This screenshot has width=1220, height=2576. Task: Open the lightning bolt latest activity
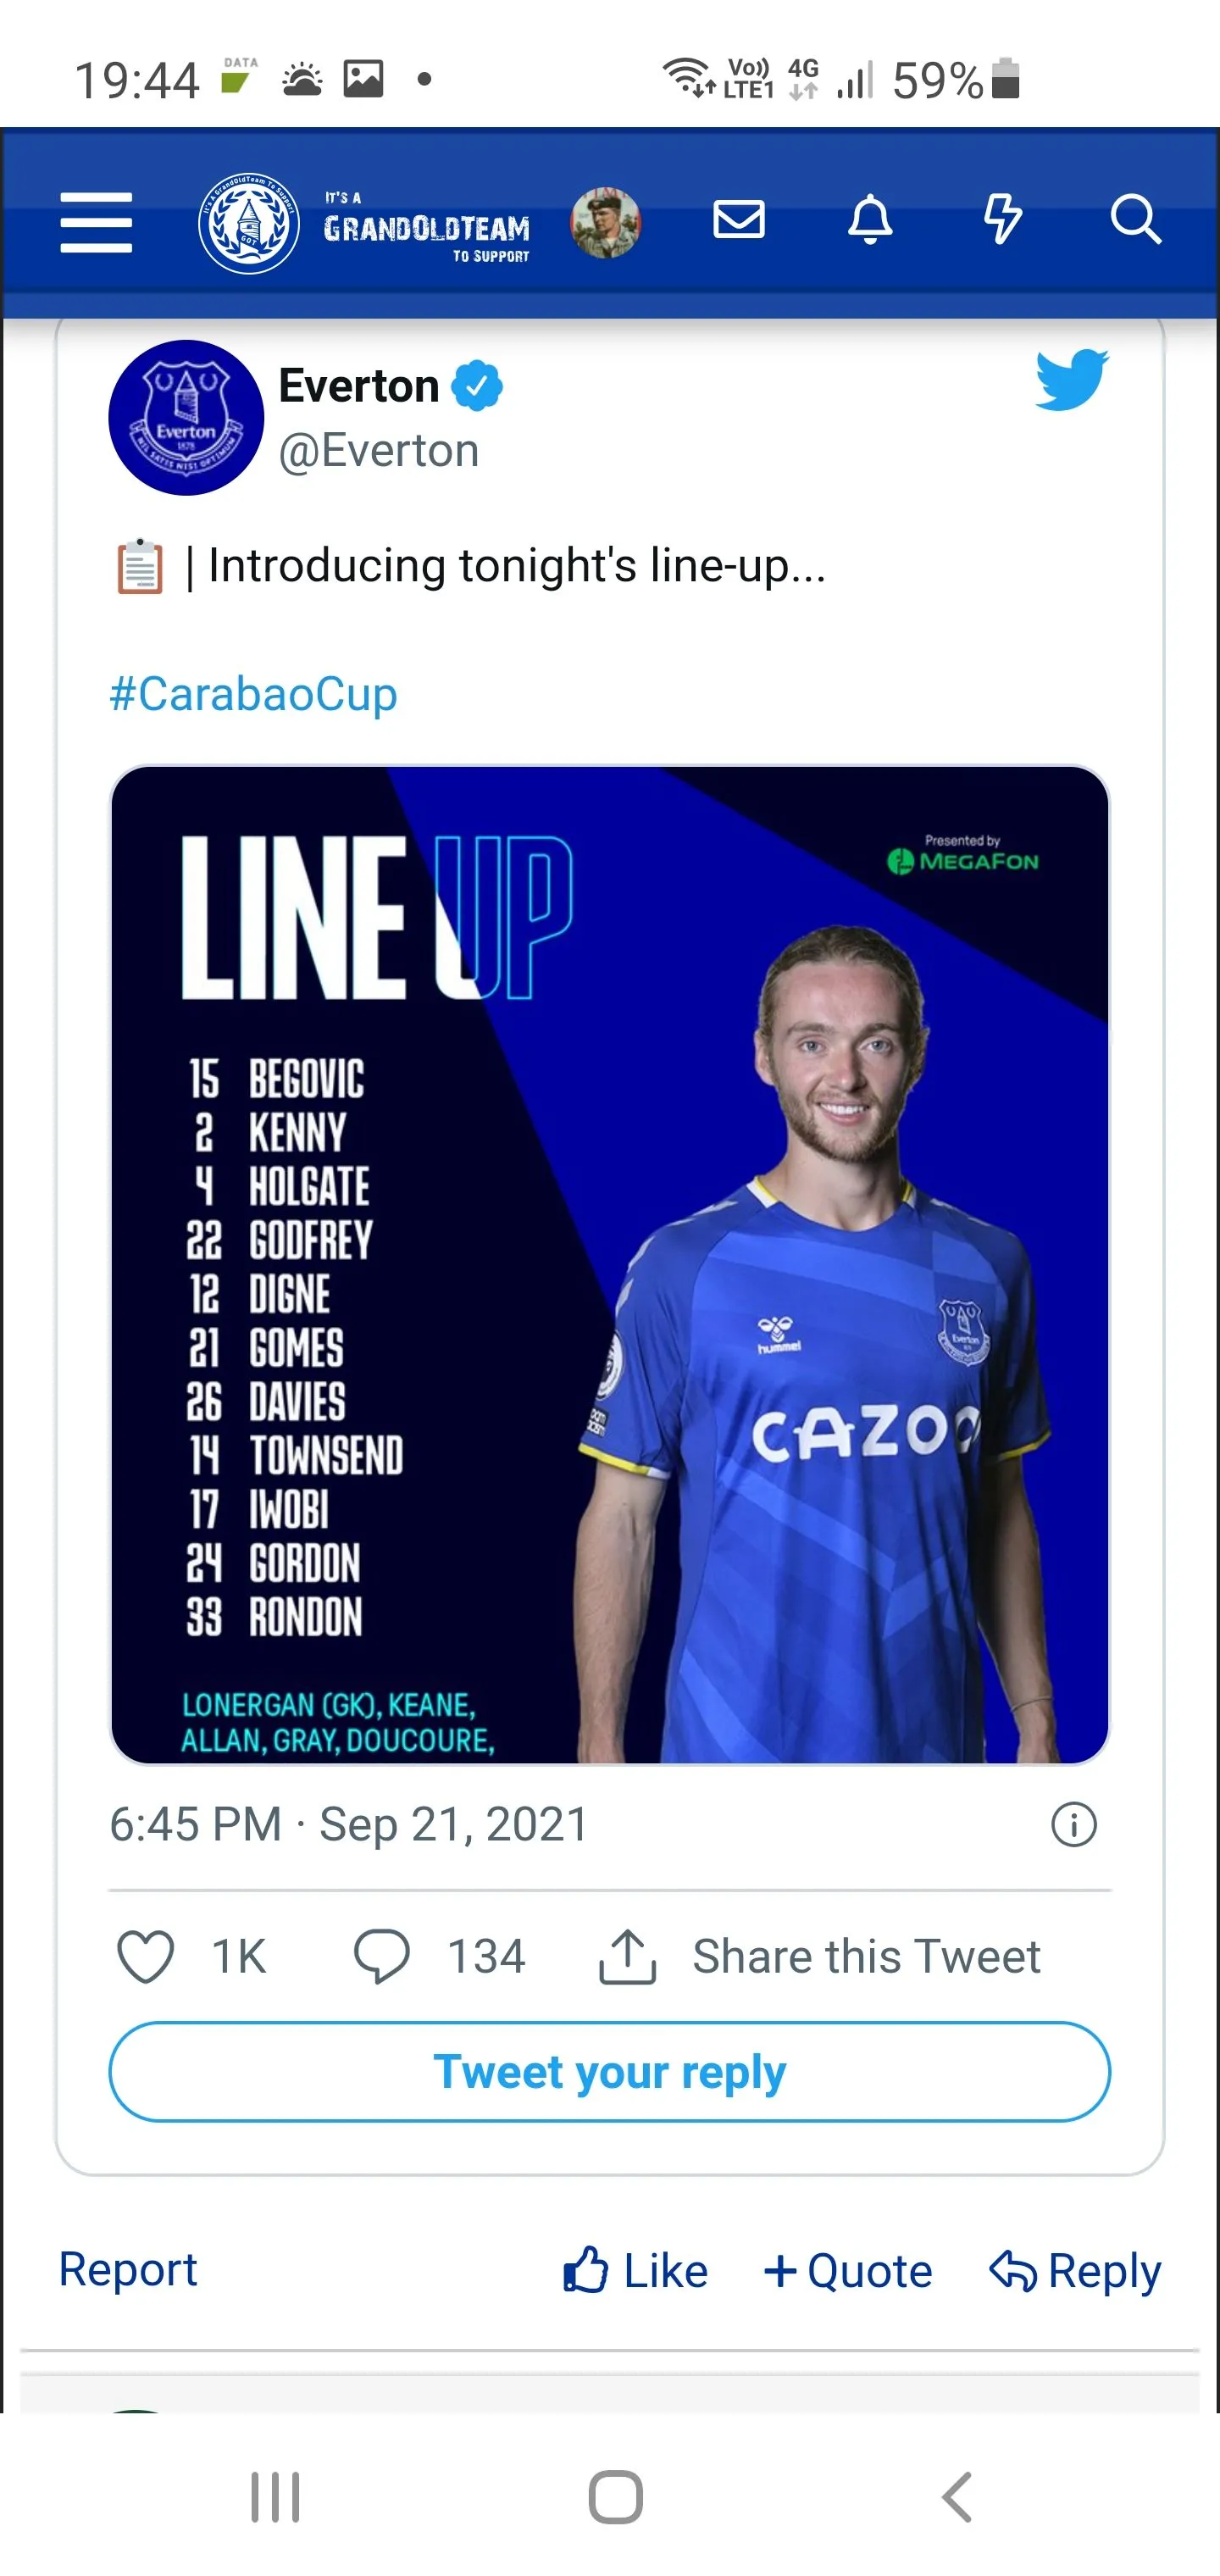(x=1002, y=220)
